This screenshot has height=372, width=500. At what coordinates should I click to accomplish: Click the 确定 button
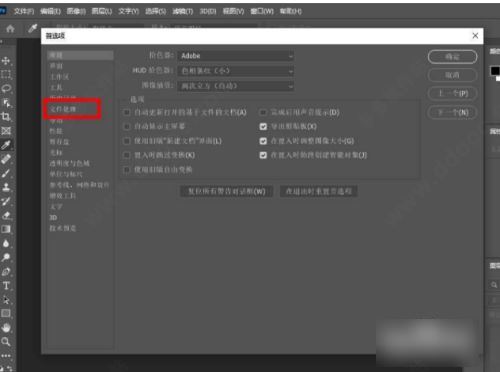[452, 57]
